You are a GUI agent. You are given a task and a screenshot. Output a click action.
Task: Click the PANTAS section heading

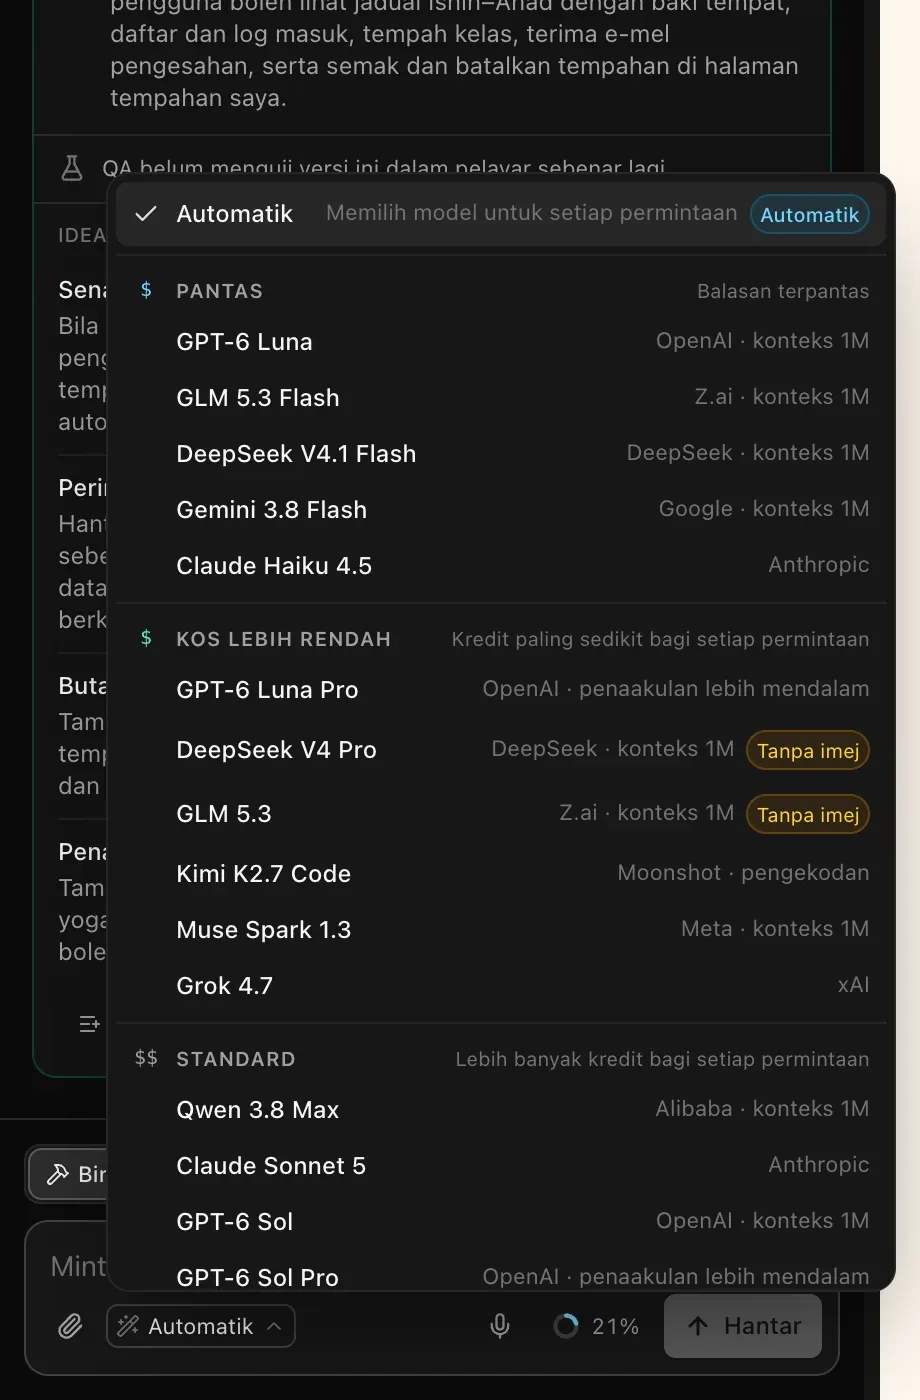[220, 291]
